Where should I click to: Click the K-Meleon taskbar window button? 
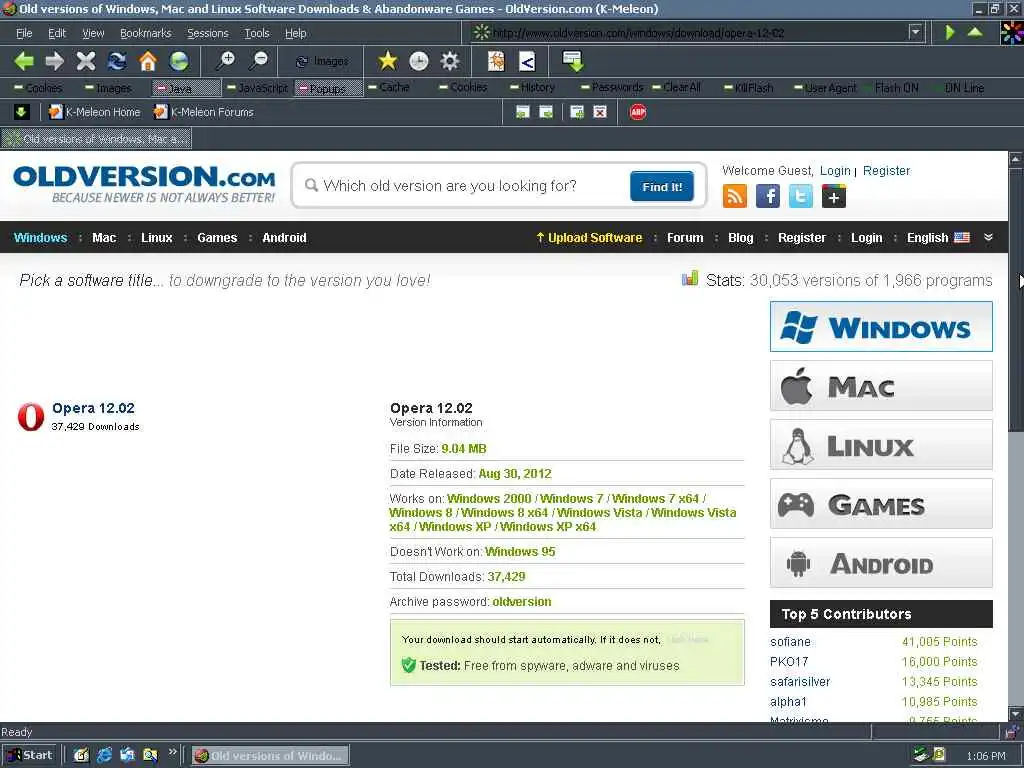[x=270, y=756]
